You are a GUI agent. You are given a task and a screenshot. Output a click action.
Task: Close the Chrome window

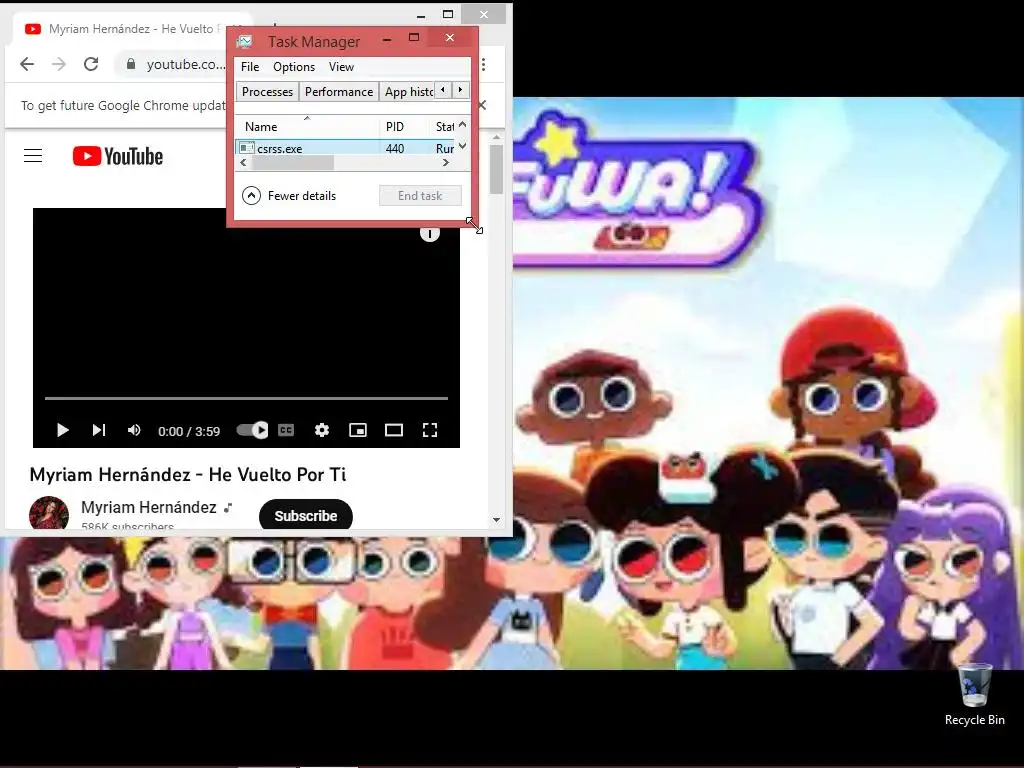[483, 14]
